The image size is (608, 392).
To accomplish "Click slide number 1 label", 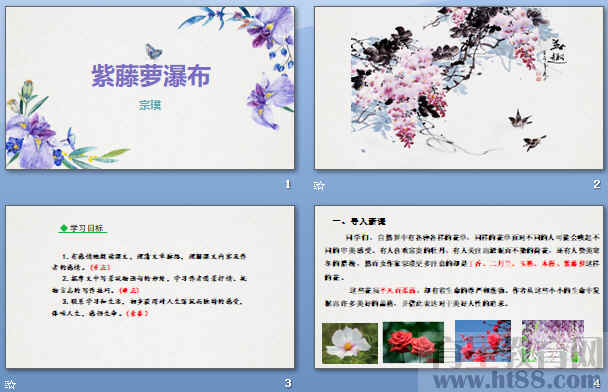I will [x=288, y=184].
